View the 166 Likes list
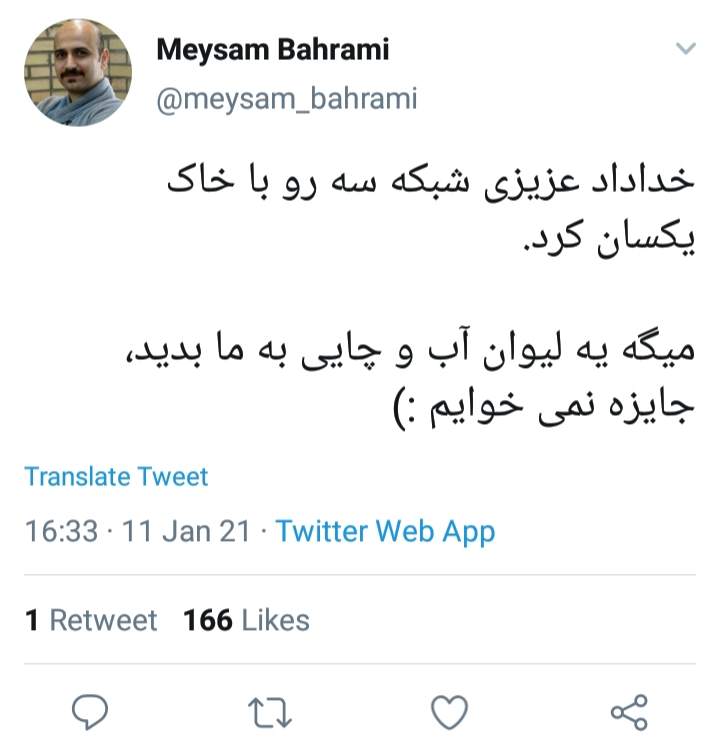Viewport: 720px width, 753px height. (246, 620)
